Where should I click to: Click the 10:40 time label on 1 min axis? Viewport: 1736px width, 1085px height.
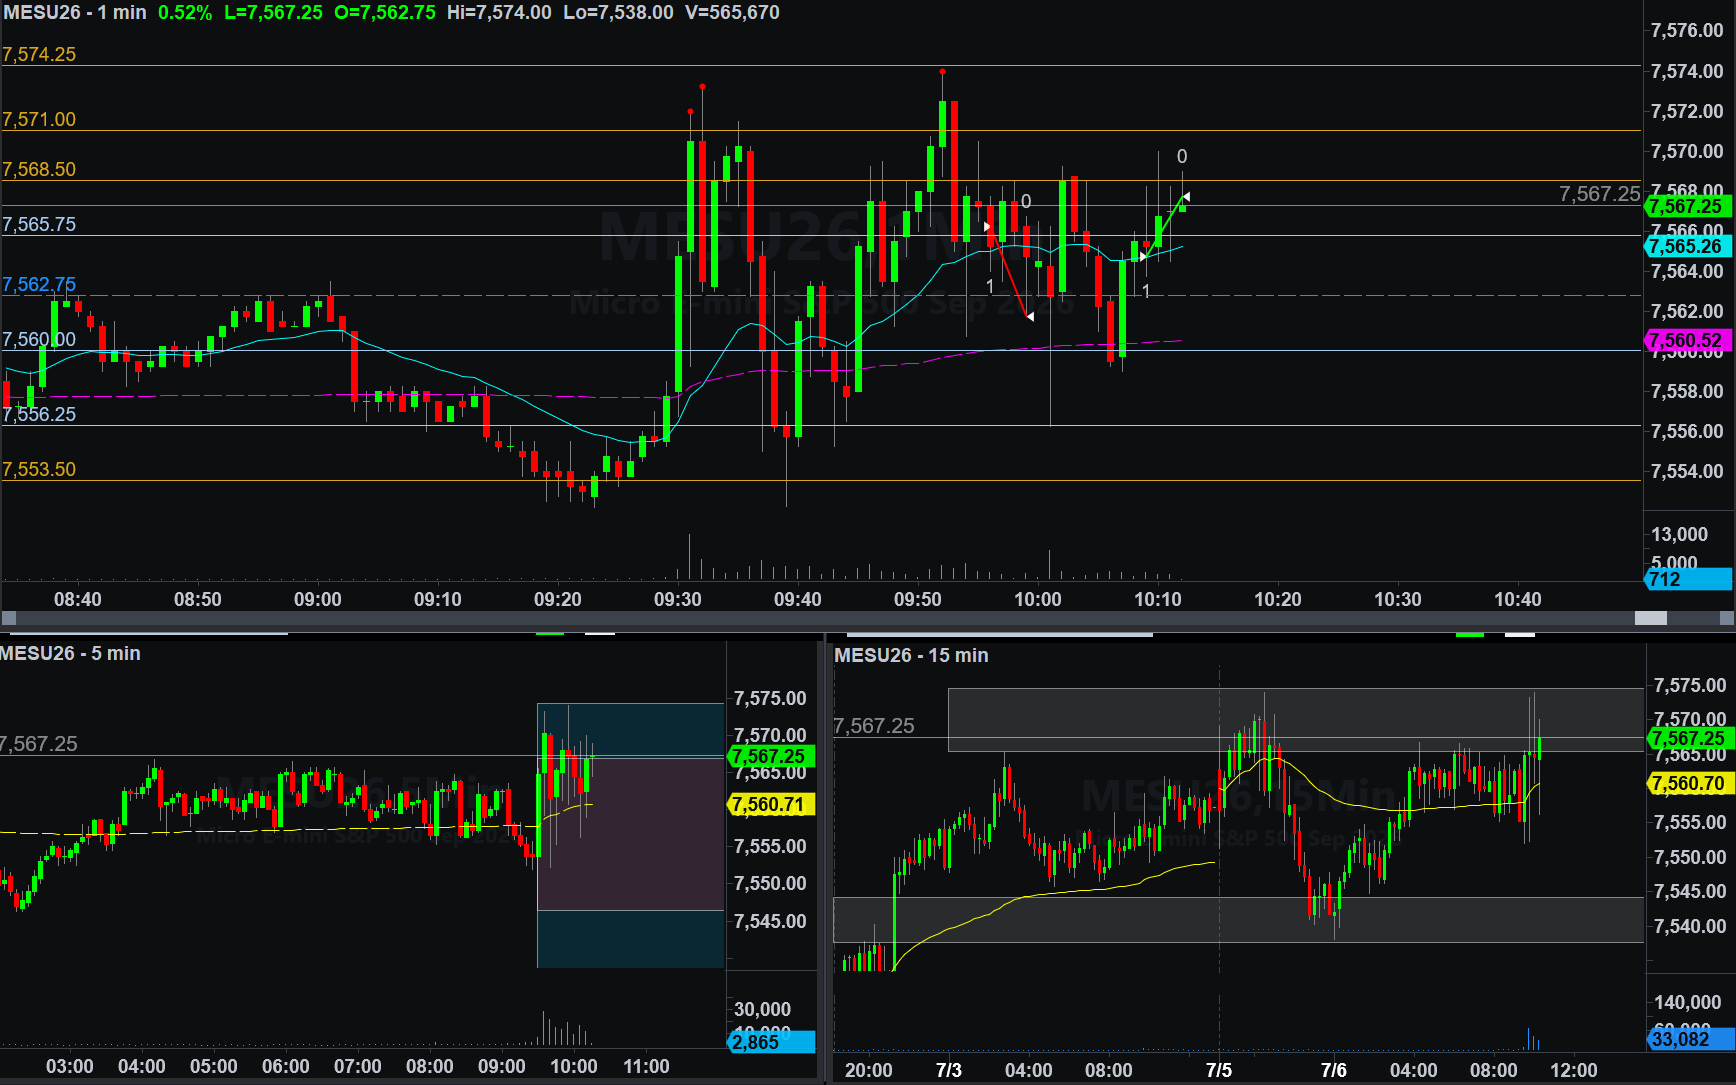pos(1518,600)
